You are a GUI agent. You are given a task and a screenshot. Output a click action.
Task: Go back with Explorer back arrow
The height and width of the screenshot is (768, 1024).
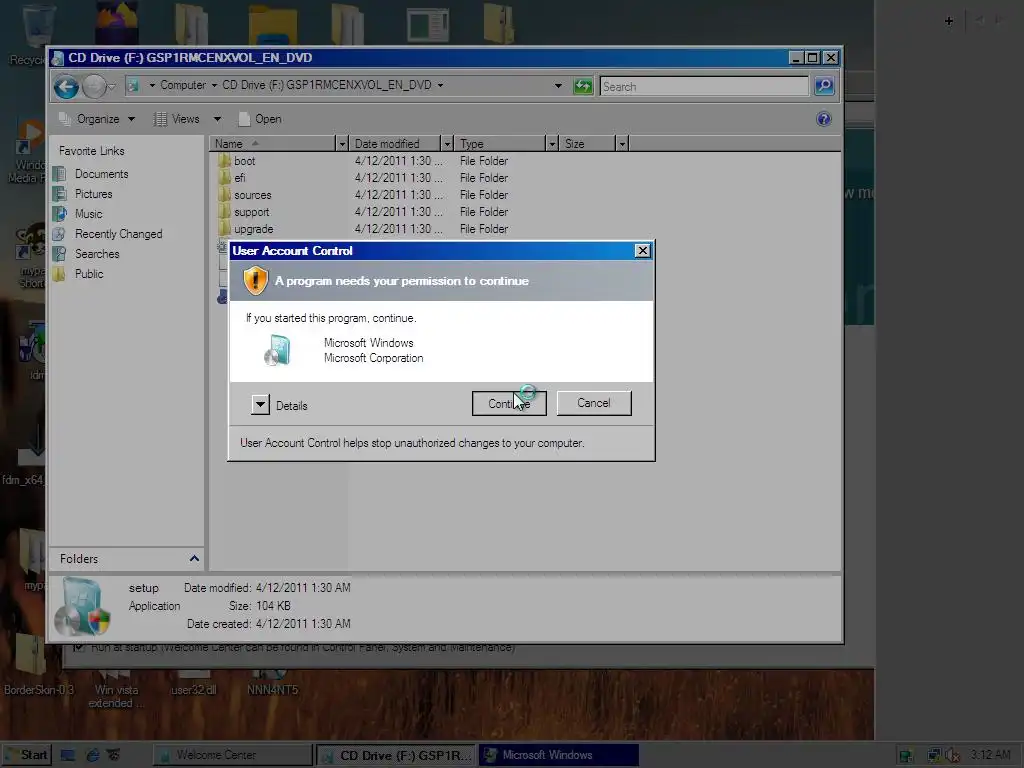(x=66, y=87)
